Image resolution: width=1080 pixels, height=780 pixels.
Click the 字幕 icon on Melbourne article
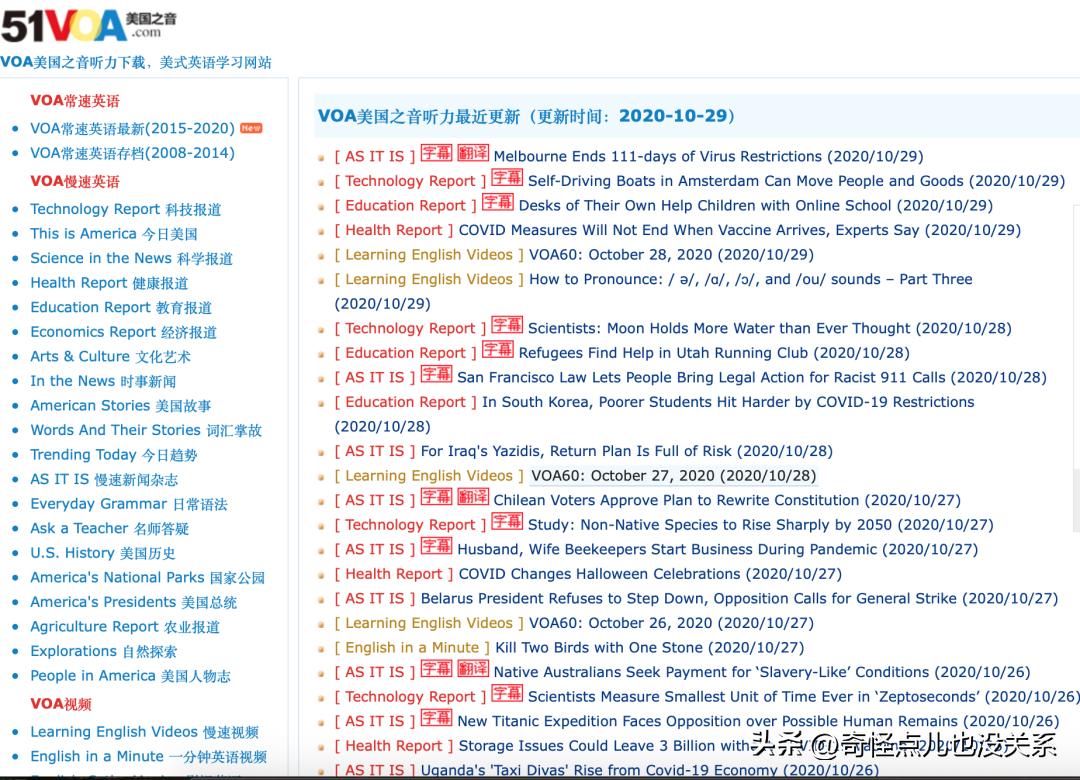click(x=436, y=156)
